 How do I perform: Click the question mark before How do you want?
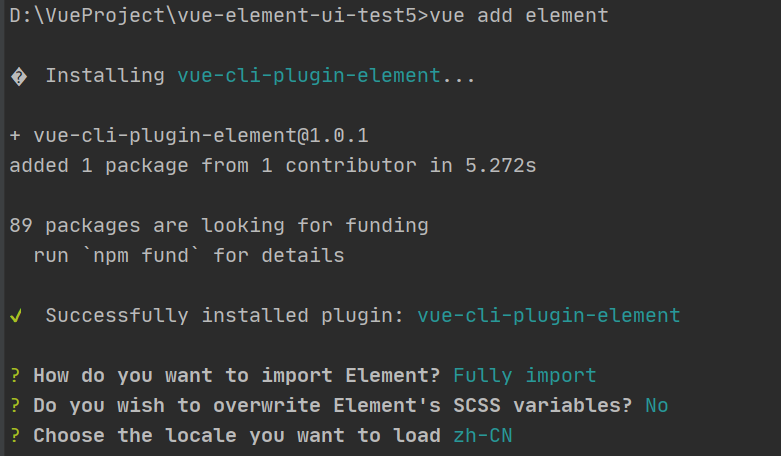pos(15,375)
